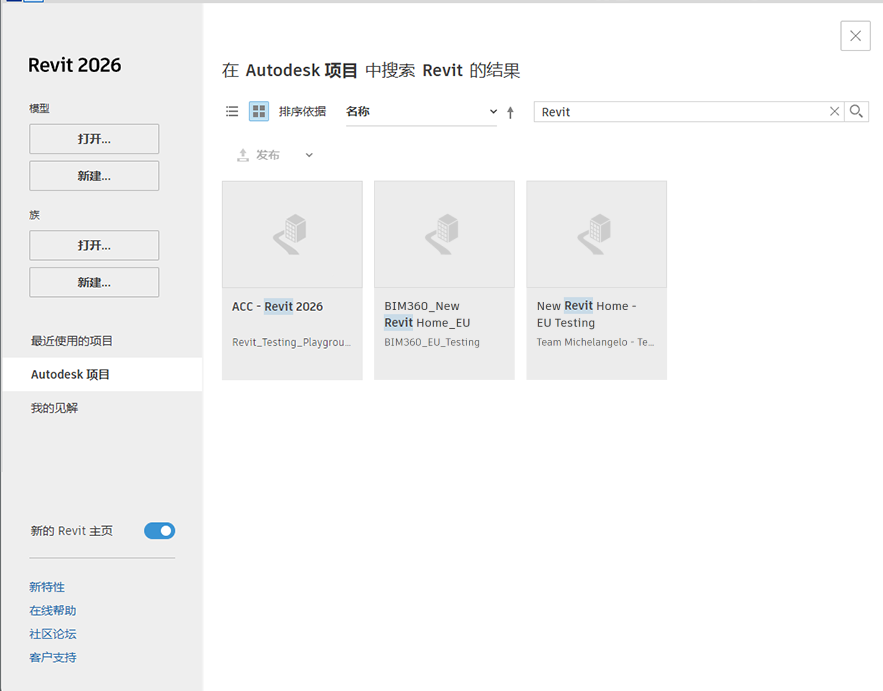Image resolution: width=883 pixels, height=691 pixels.
Task: Click 新建 under 模型
Action: coord(94,176)
